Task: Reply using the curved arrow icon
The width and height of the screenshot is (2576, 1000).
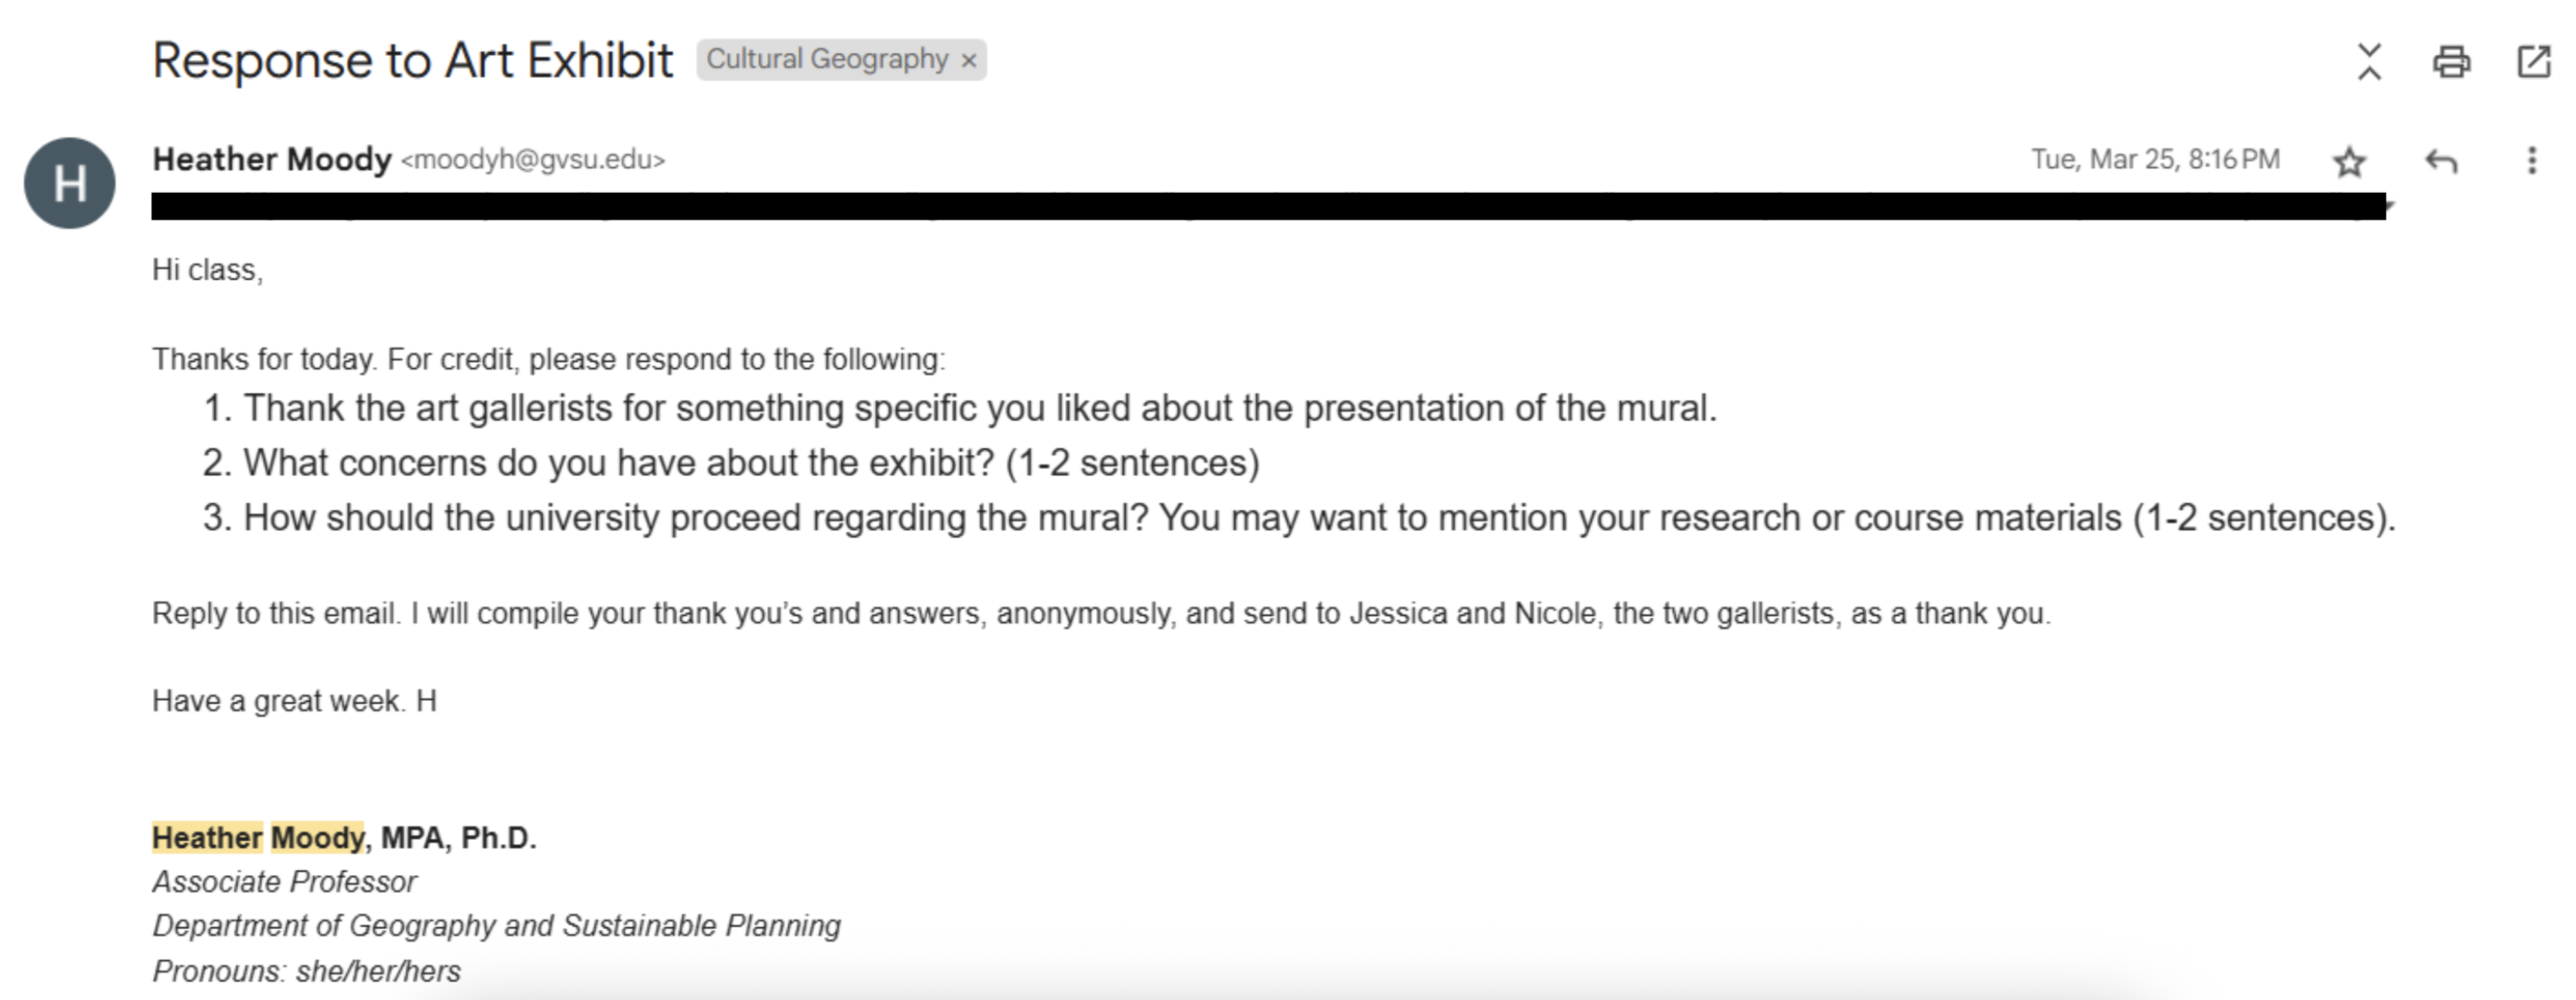Action: coord(2441,161)
